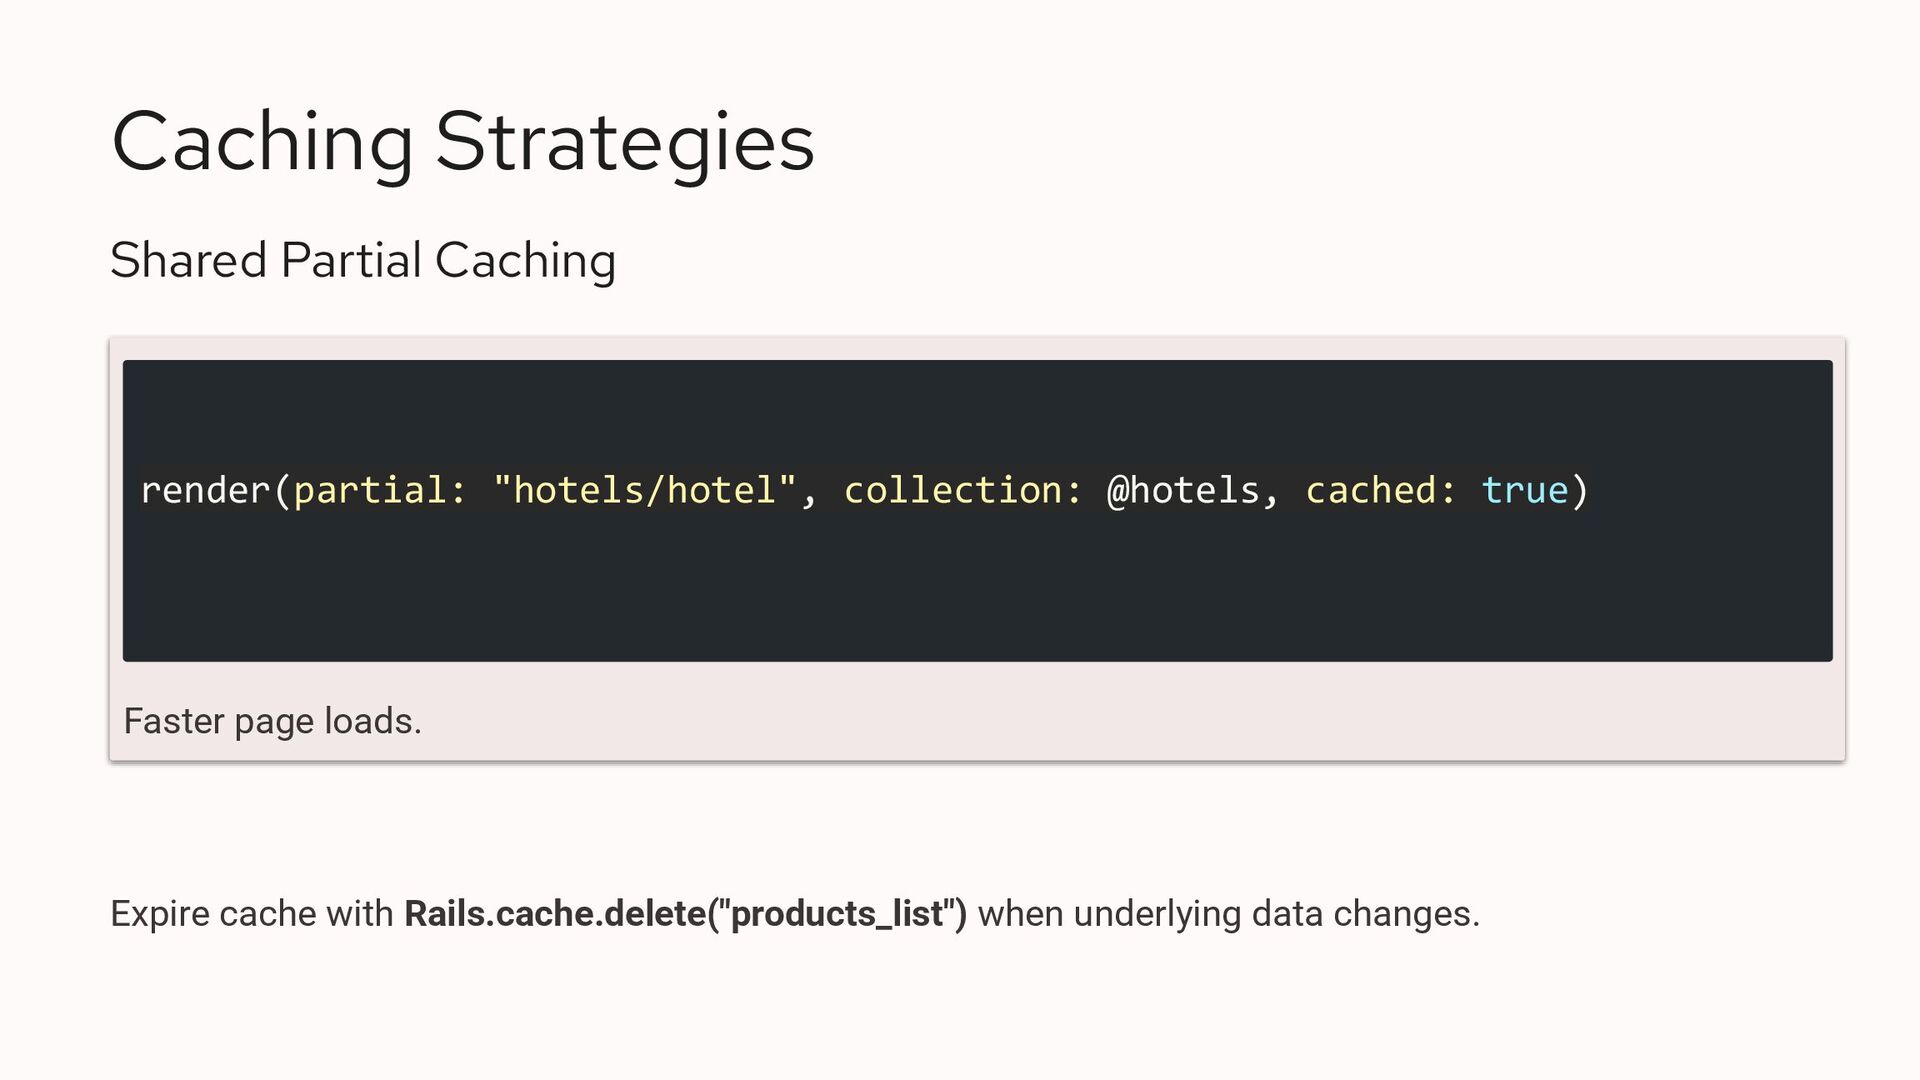Image resolution: width=1920 pixels, height=1080 pixels.
Task: Click the comma after @hotels
Action: (1271, 492)
